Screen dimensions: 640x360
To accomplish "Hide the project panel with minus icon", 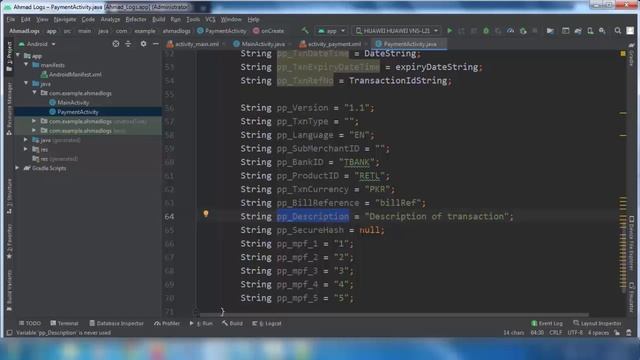I will (156, 44).
